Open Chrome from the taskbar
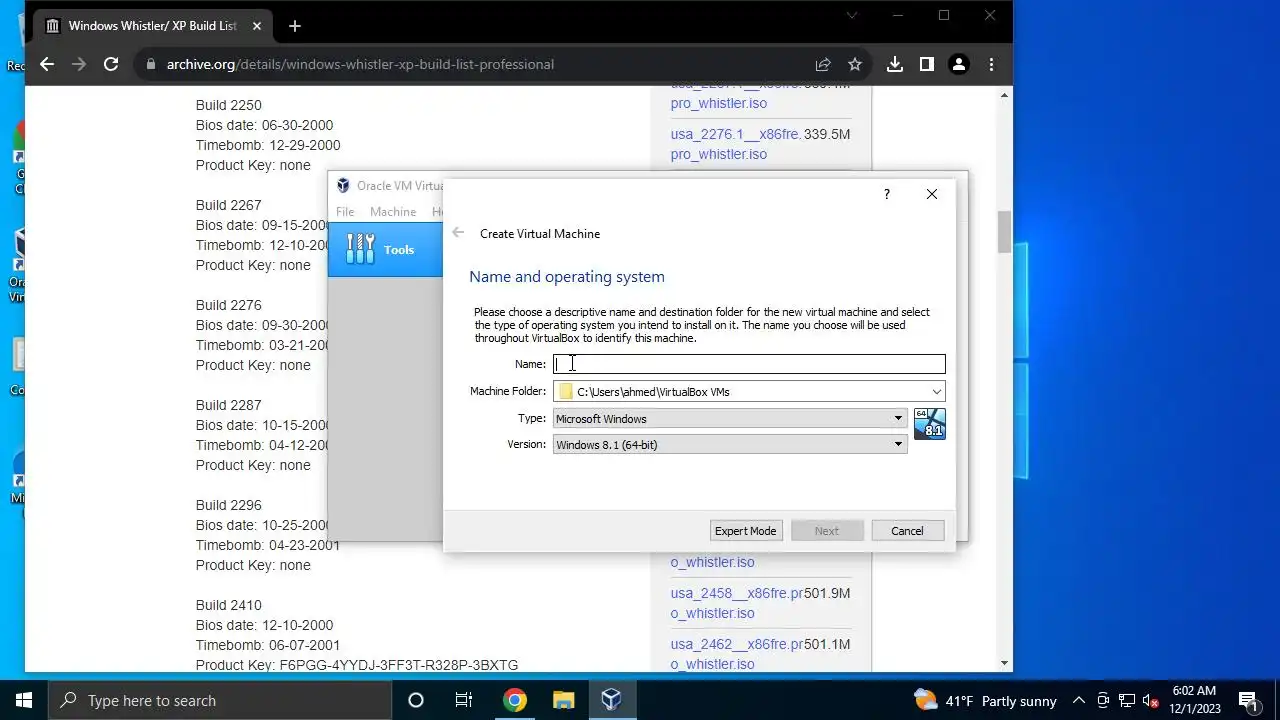1280x720 pixels. (514, 700)
